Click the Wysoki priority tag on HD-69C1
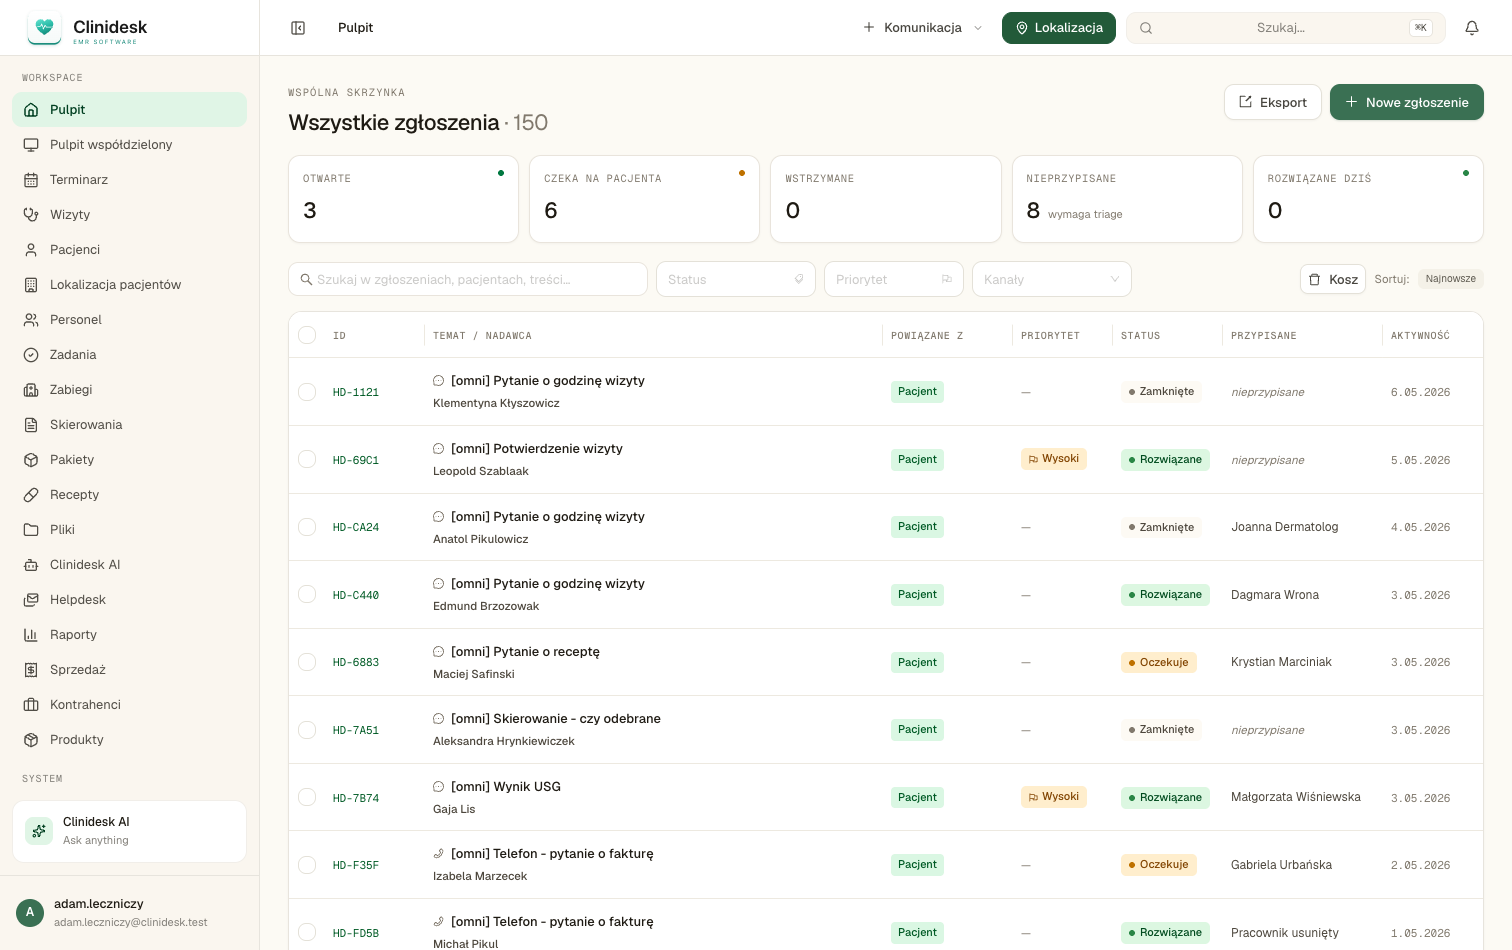Screen dimensions: 1512x950 (x=1054, y=459)
